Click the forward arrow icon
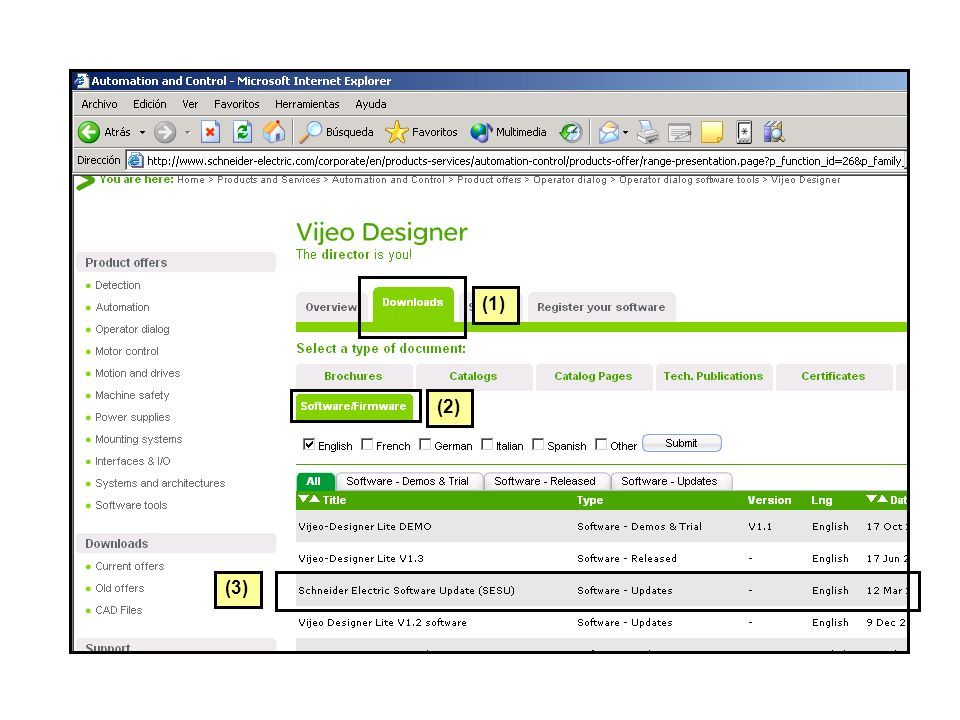The width and height of the screenshot is (960, 720). point(165,132)
